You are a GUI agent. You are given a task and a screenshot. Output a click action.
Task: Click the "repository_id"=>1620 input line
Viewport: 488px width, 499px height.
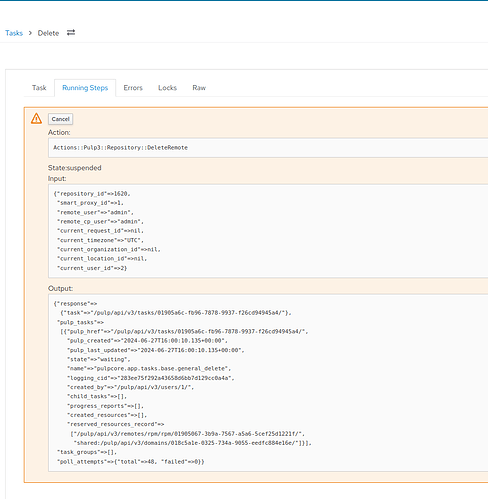point(92,194)
